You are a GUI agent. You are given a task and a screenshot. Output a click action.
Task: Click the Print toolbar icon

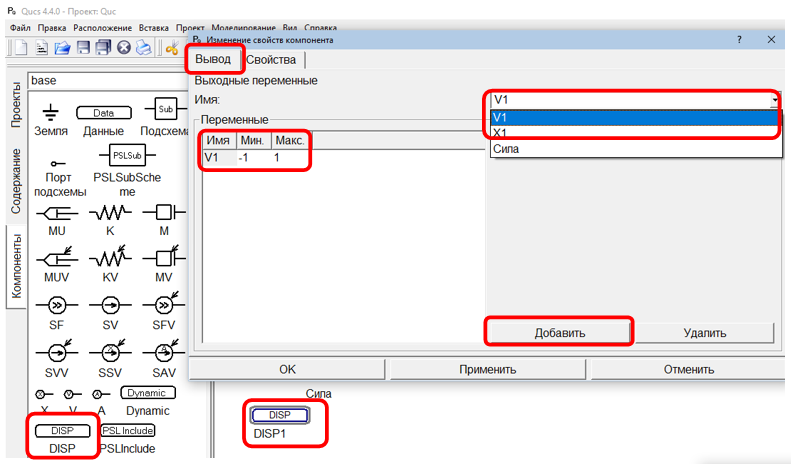click(x=144, y=47)
